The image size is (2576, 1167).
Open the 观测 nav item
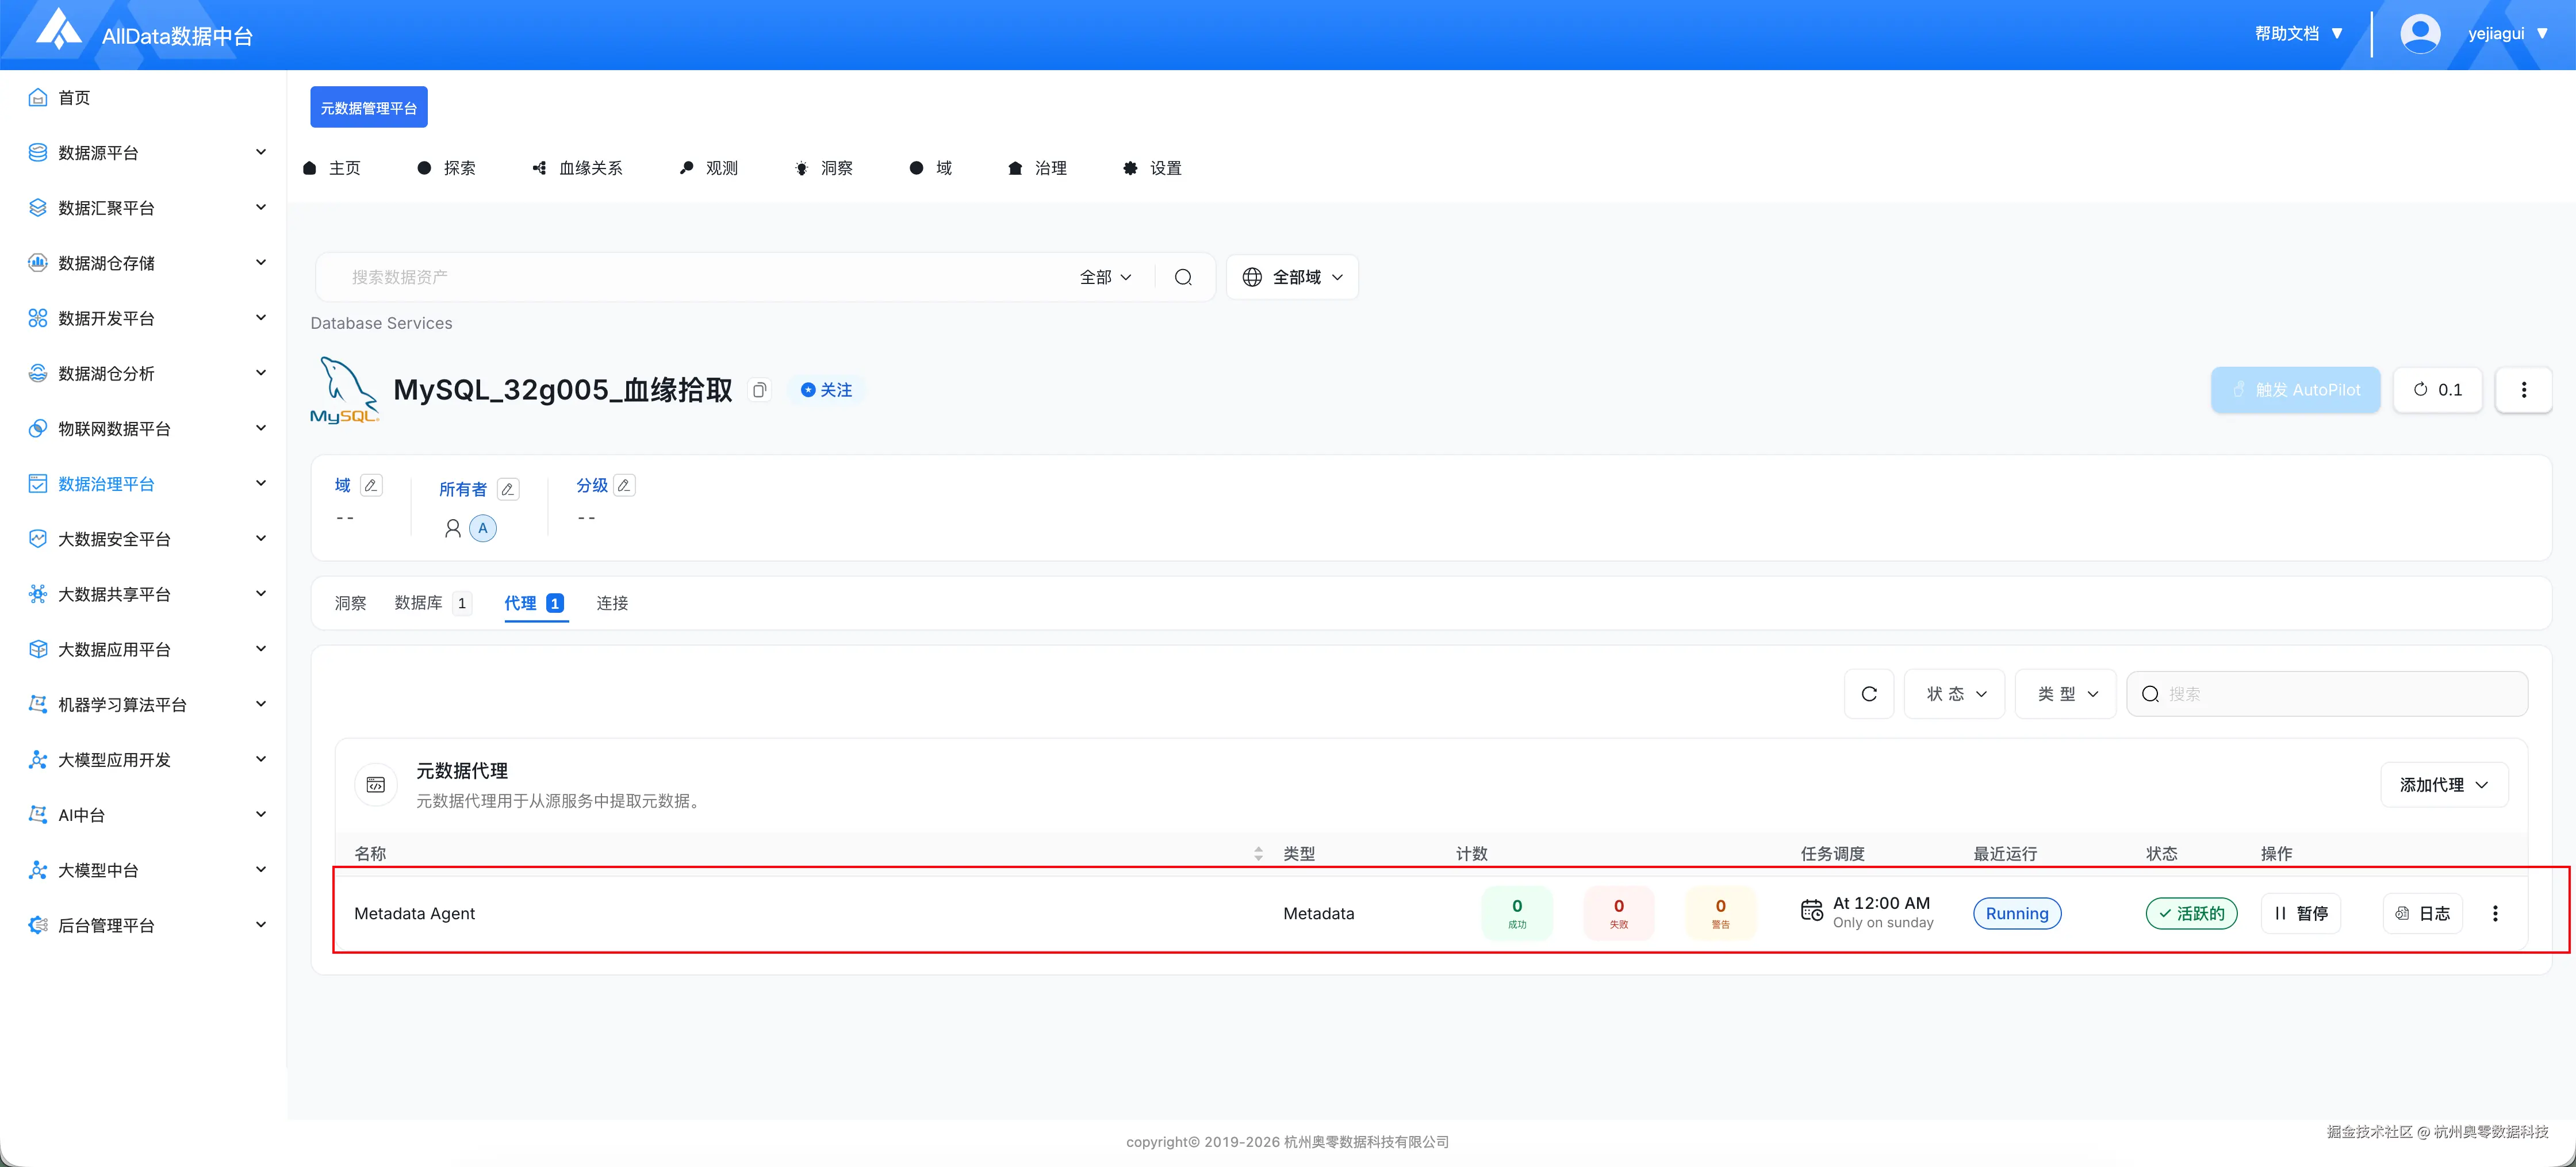click(x=708, y=168)
